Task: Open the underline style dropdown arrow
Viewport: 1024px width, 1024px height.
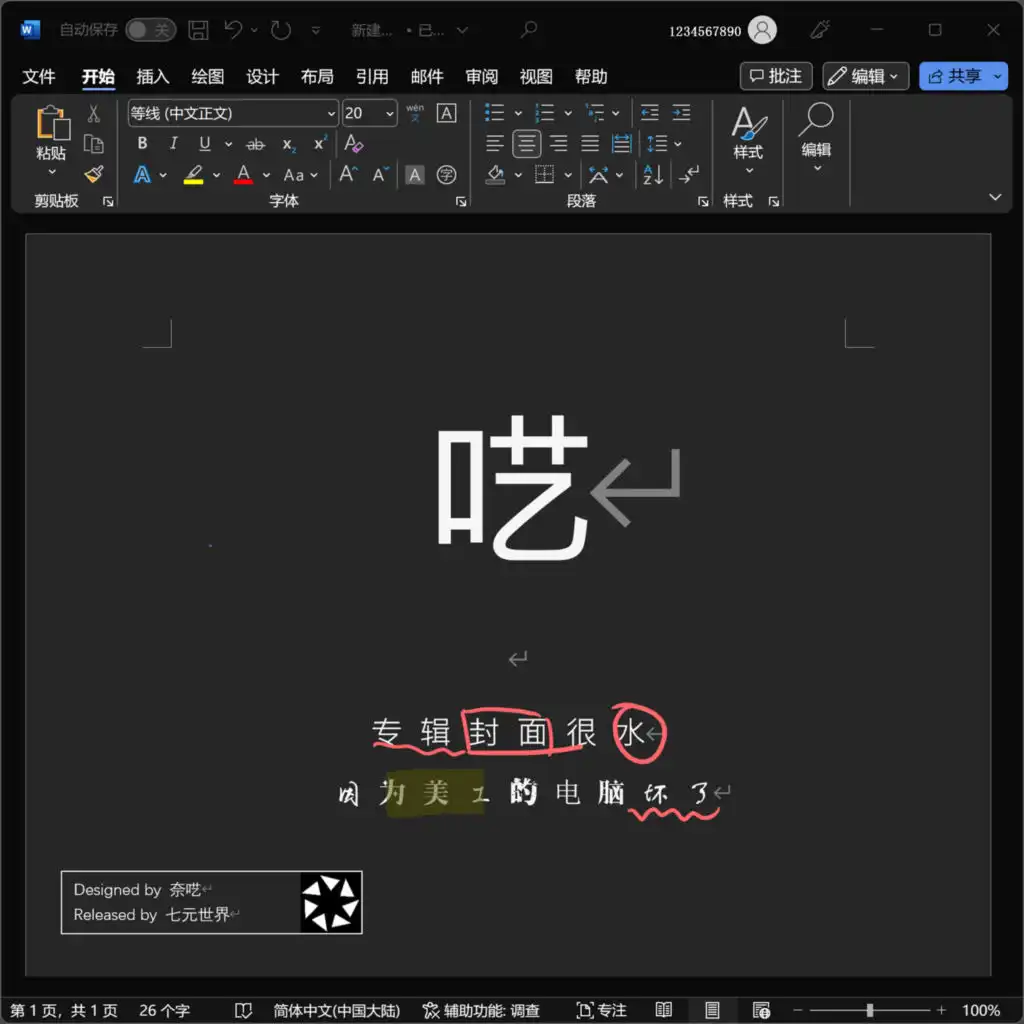Action: click(x=229, y=144)
